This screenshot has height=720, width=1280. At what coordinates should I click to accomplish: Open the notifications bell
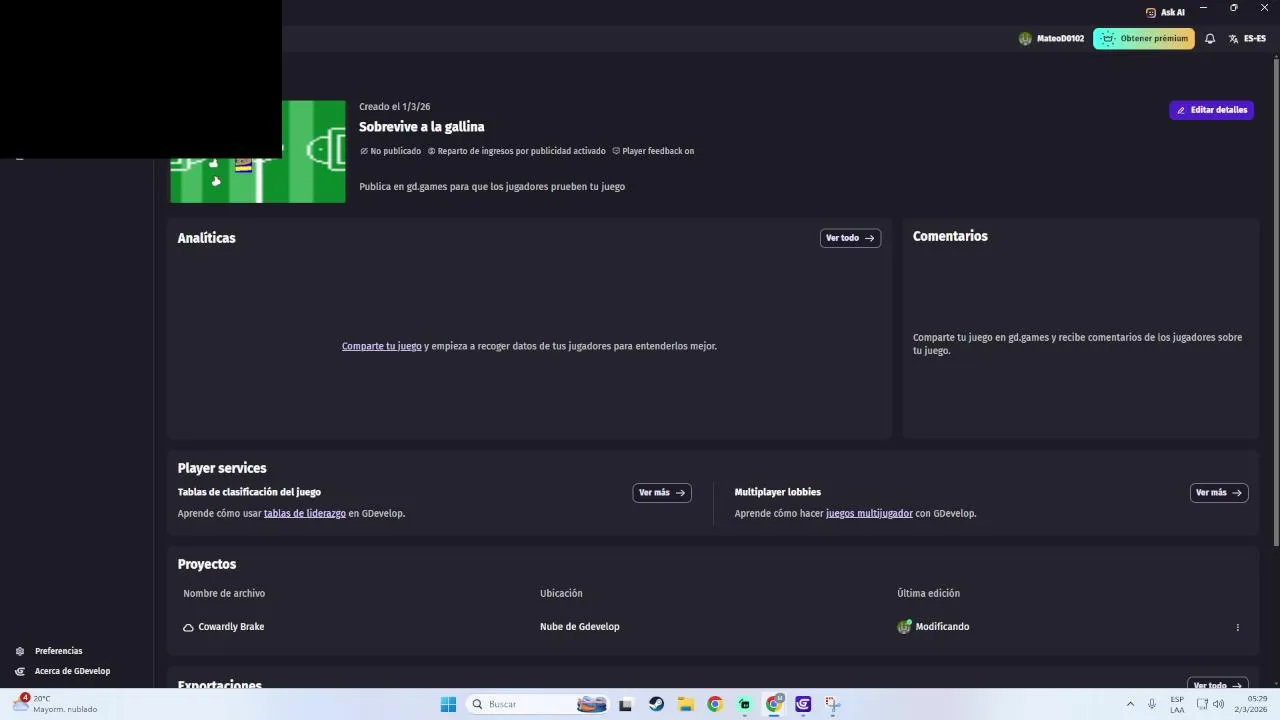click(x=1210, y=39)
